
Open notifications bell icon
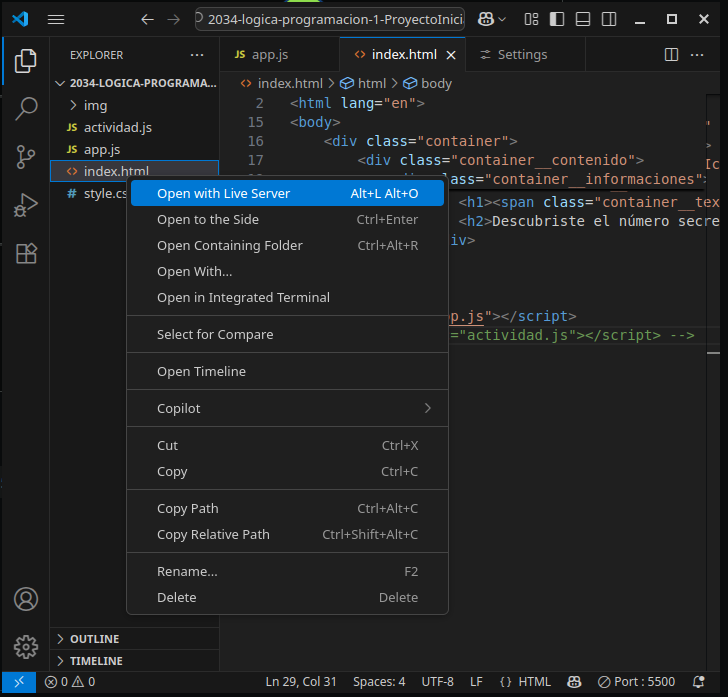698,682
